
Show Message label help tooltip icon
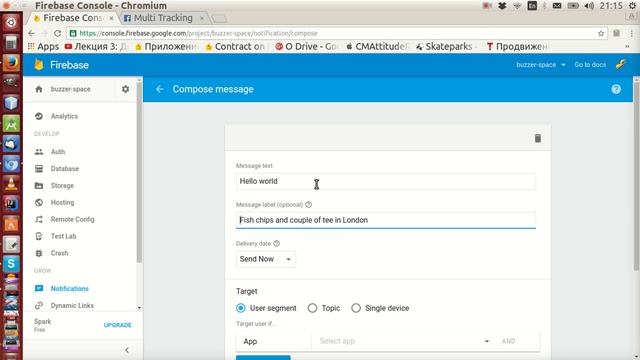coord(309,204)
